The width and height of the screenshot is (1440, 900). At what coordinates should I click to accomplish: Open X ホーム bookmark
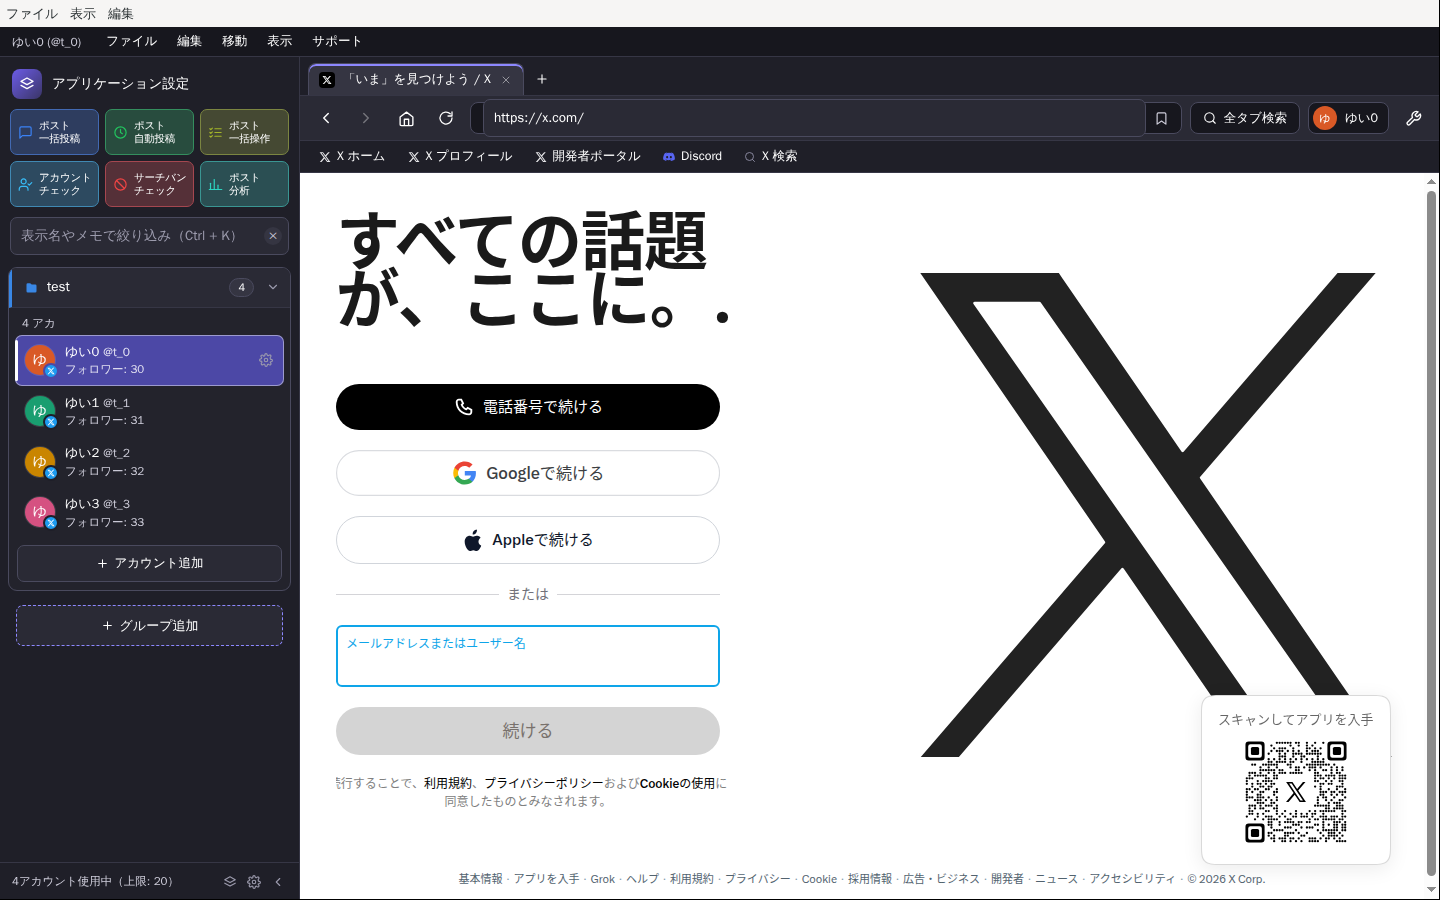[x=352, y=156]
